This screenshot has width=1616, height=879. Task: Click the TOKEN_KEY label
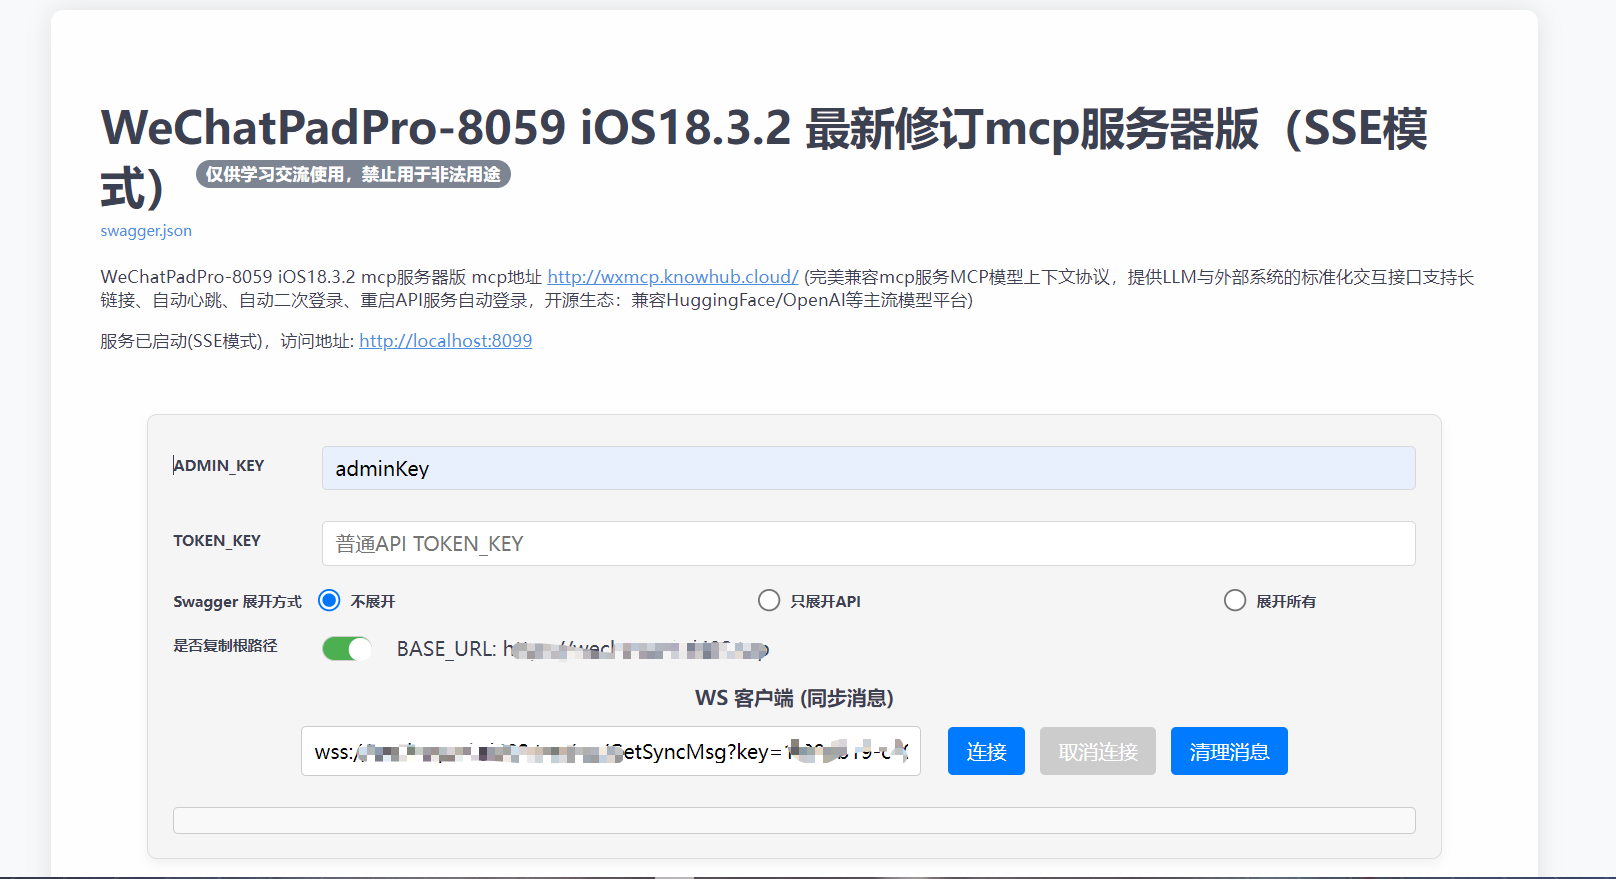point(217,541)
